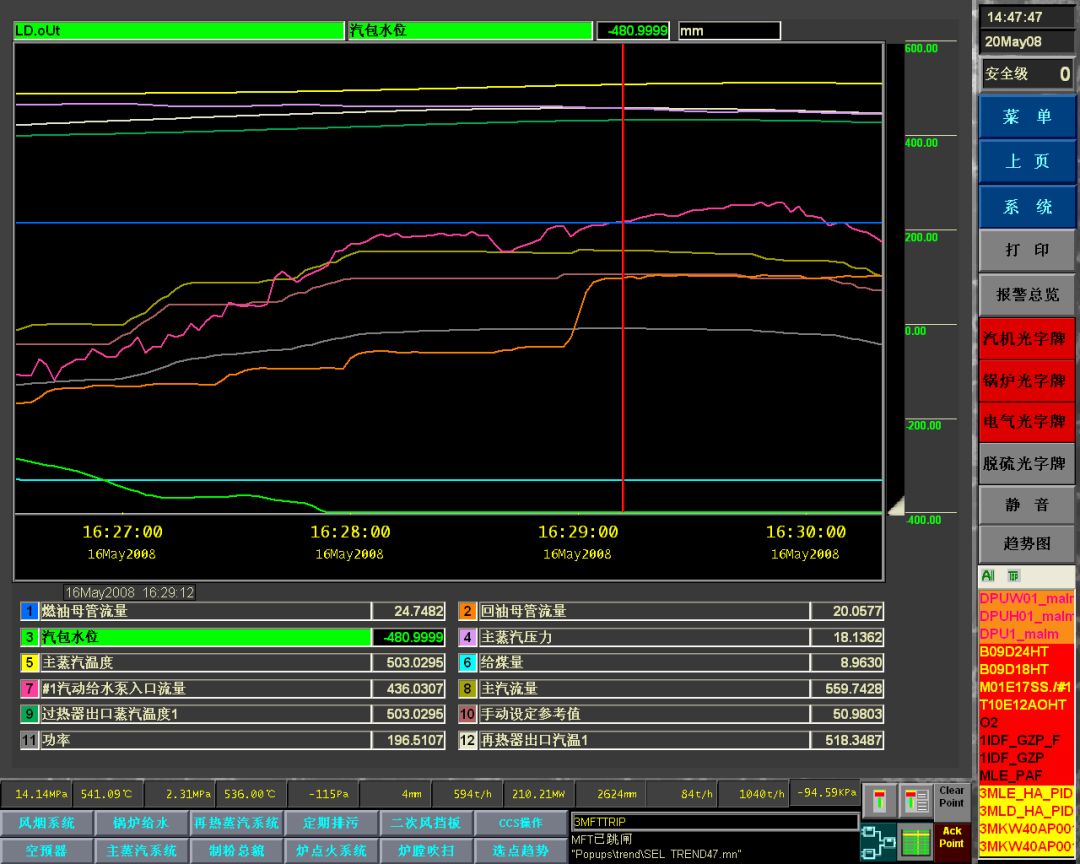Image resolution: width=1080 pixels, height=864 pixels.
Task: Open 脱硫光字牌 desulfurization annunciator
Action: (x=1026, y=464)
